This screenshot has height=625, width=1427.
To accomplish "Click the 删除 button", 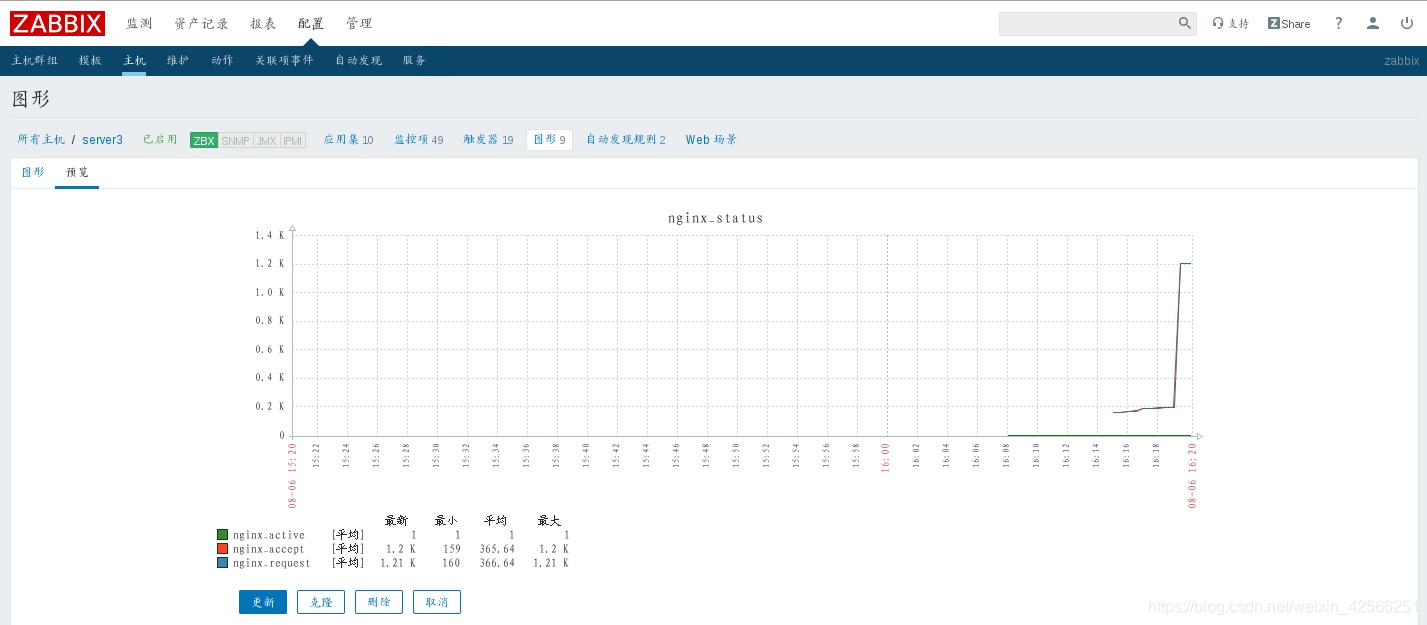I will click(x=379, y=602).
